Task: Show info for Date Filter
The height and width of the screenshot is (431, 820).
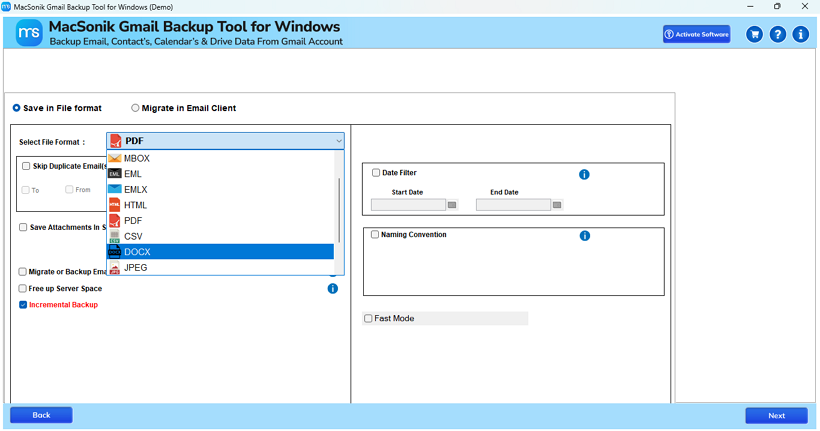Action: pyautogui.click(x=584, y=174)
